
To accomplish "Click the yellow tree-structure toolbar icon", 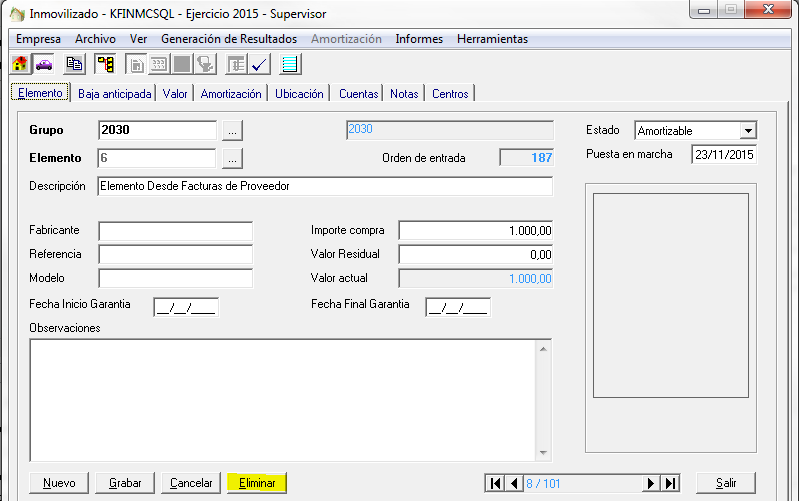I will pyautogui.click(x=104, y=65).
